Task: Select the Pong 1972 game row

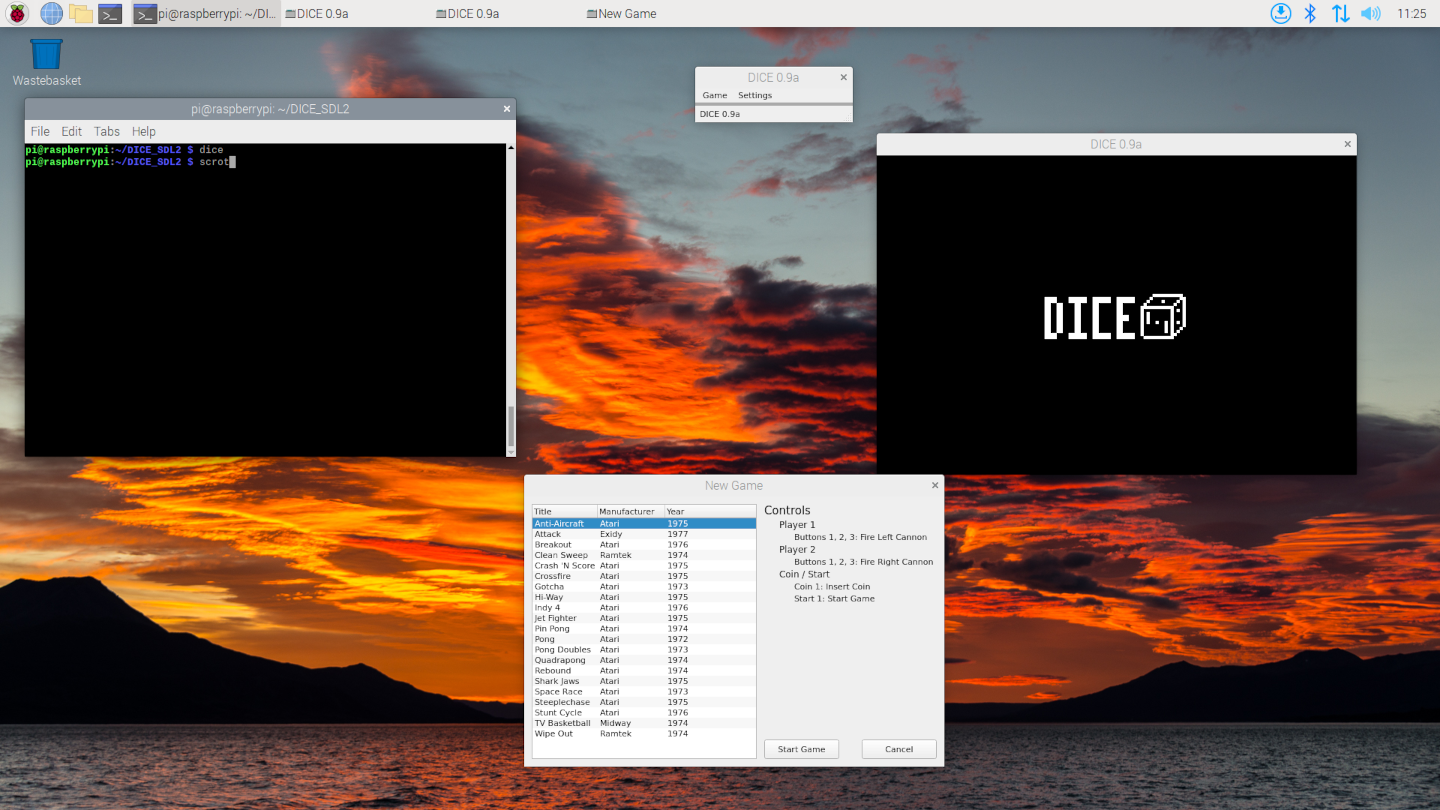Action: click(x=644, y=639)
